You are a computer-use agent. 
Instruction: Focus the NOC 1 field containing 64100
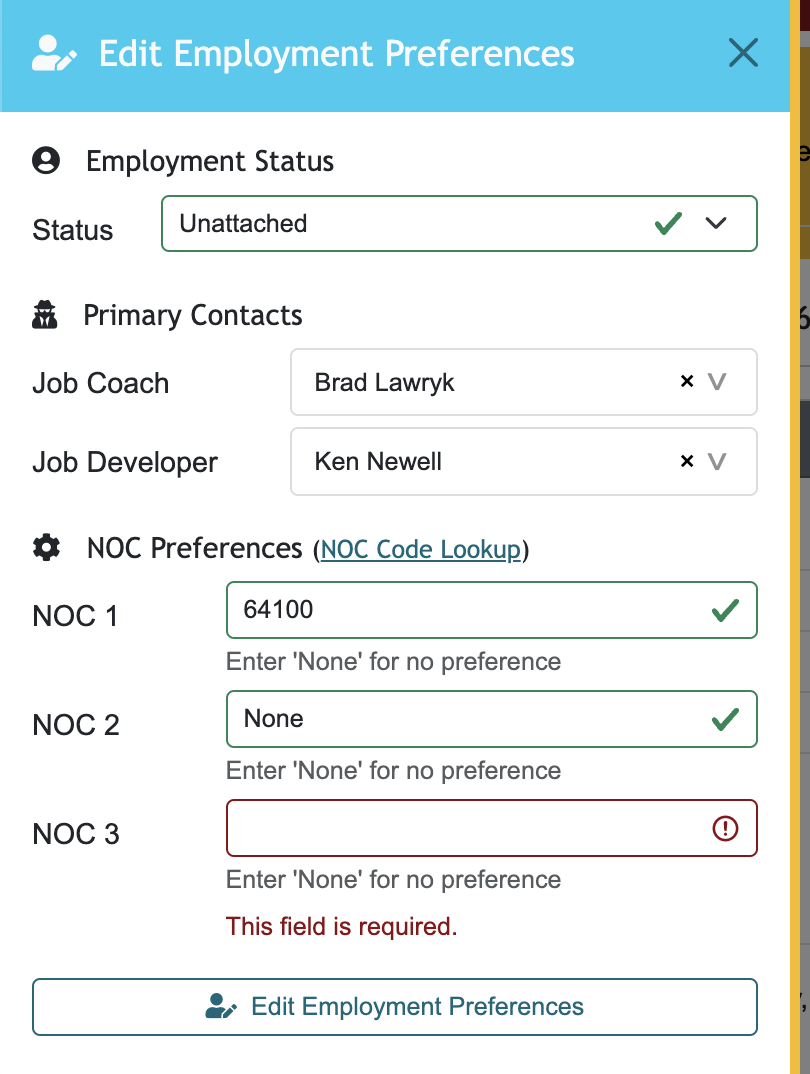click(492, 610)
